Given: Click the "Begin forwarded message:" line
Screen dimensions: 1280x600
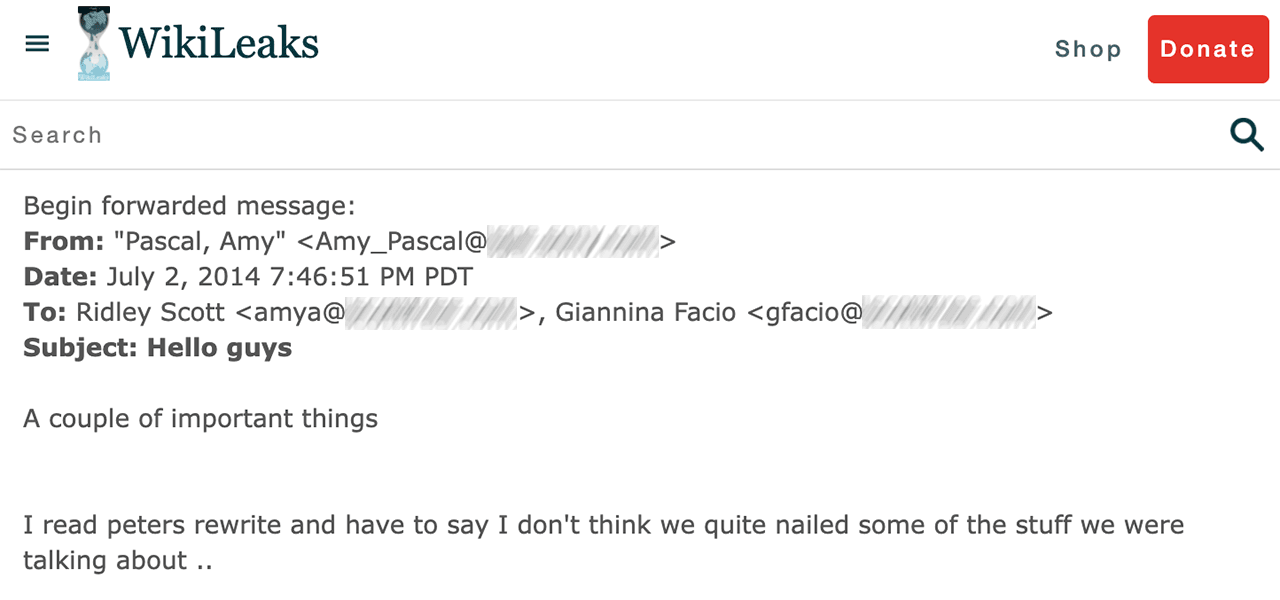Looking at the screenshot, I should click(189, 206).
